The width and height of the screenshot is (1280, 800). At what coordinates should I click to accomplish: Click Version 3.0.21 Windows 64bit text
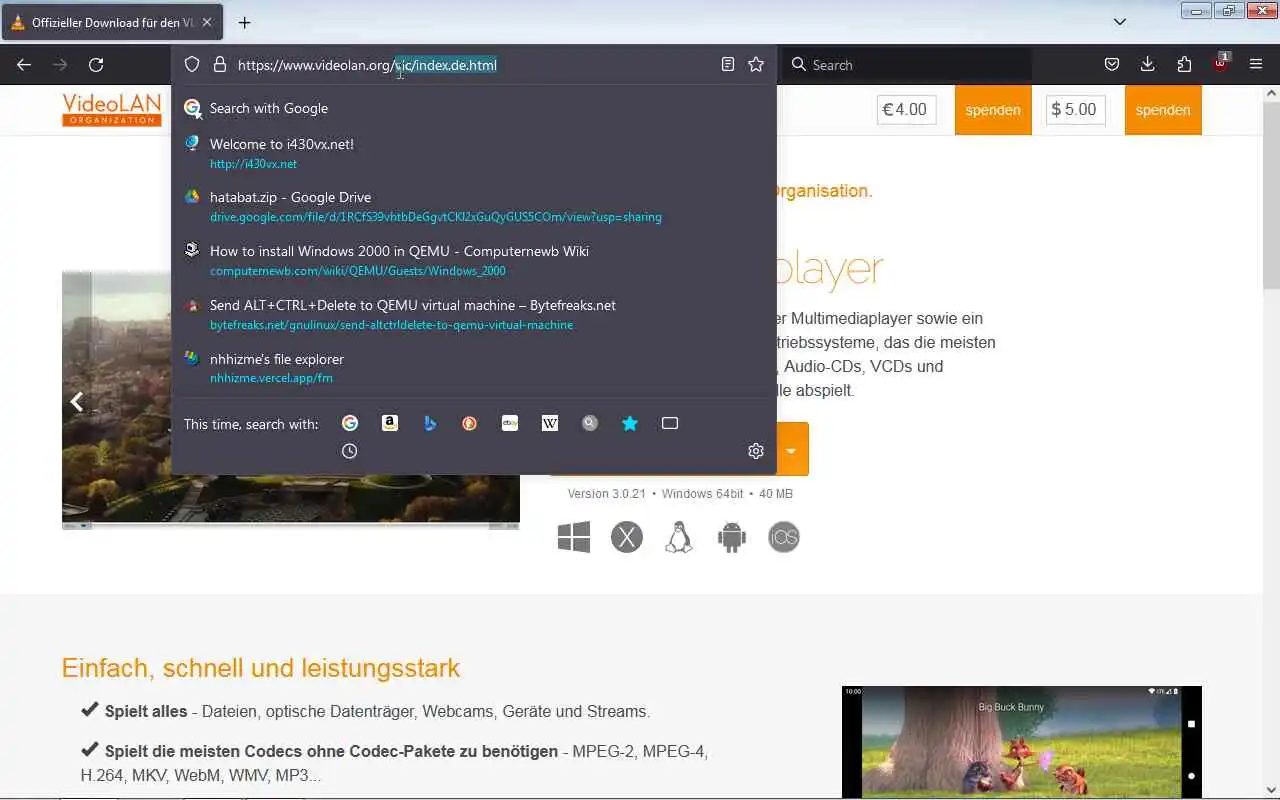(x=680, y=494)
